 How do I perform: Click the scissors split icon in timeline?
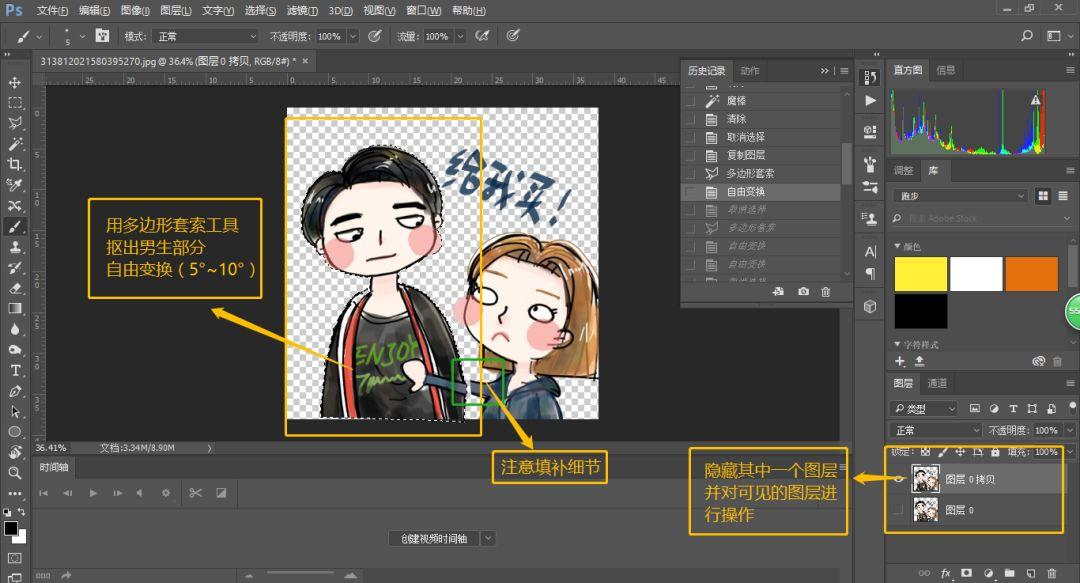coord(196,493)
